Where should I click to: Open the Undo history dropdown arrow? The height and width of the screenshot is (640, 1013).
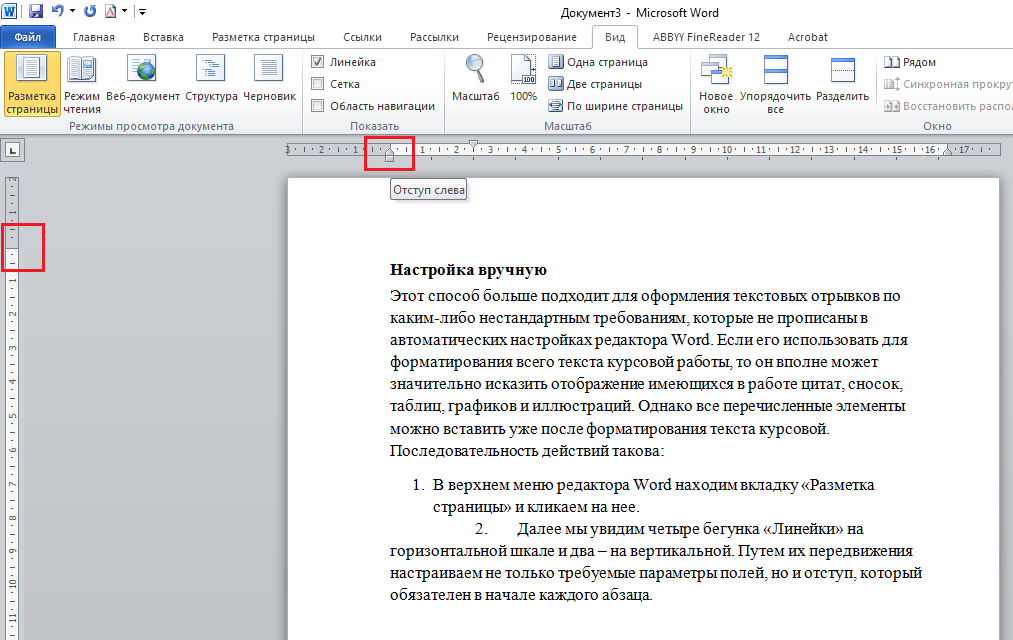coord(72,11)
